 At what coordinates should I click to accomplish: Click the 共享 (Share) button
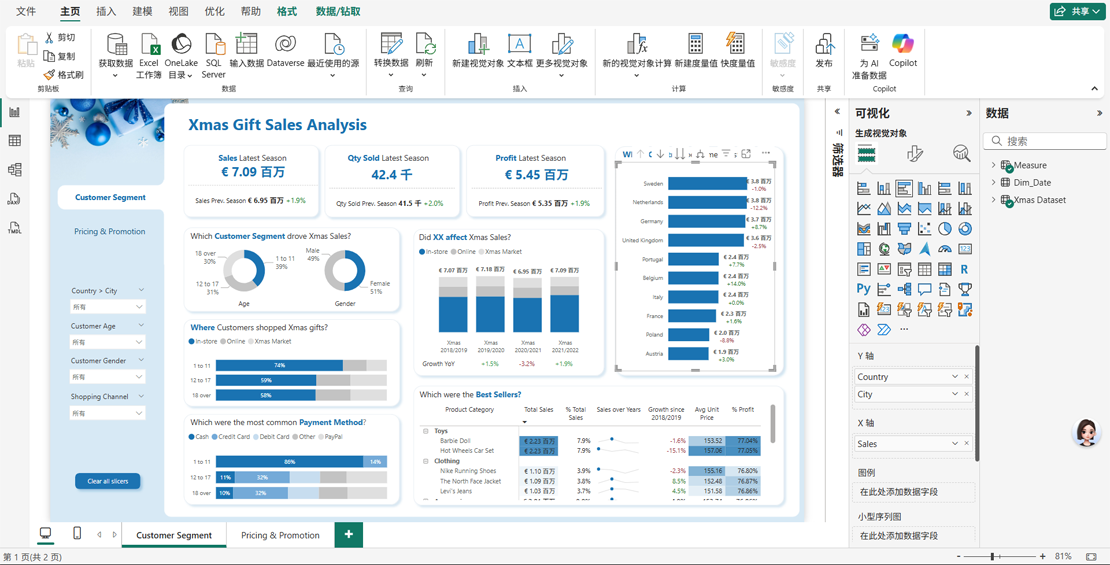pos(1077,11)
